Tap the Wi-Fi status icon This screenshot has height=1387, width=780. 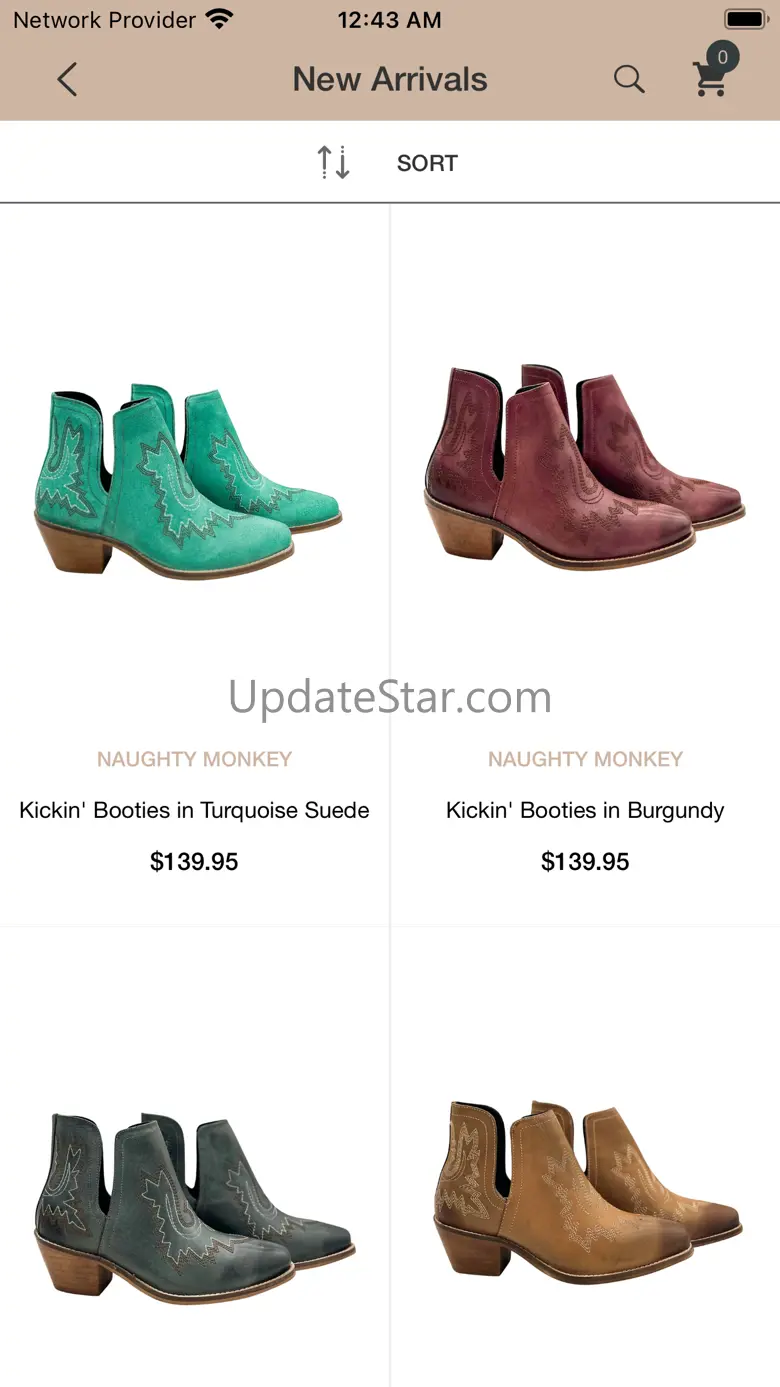pos(218,19)
